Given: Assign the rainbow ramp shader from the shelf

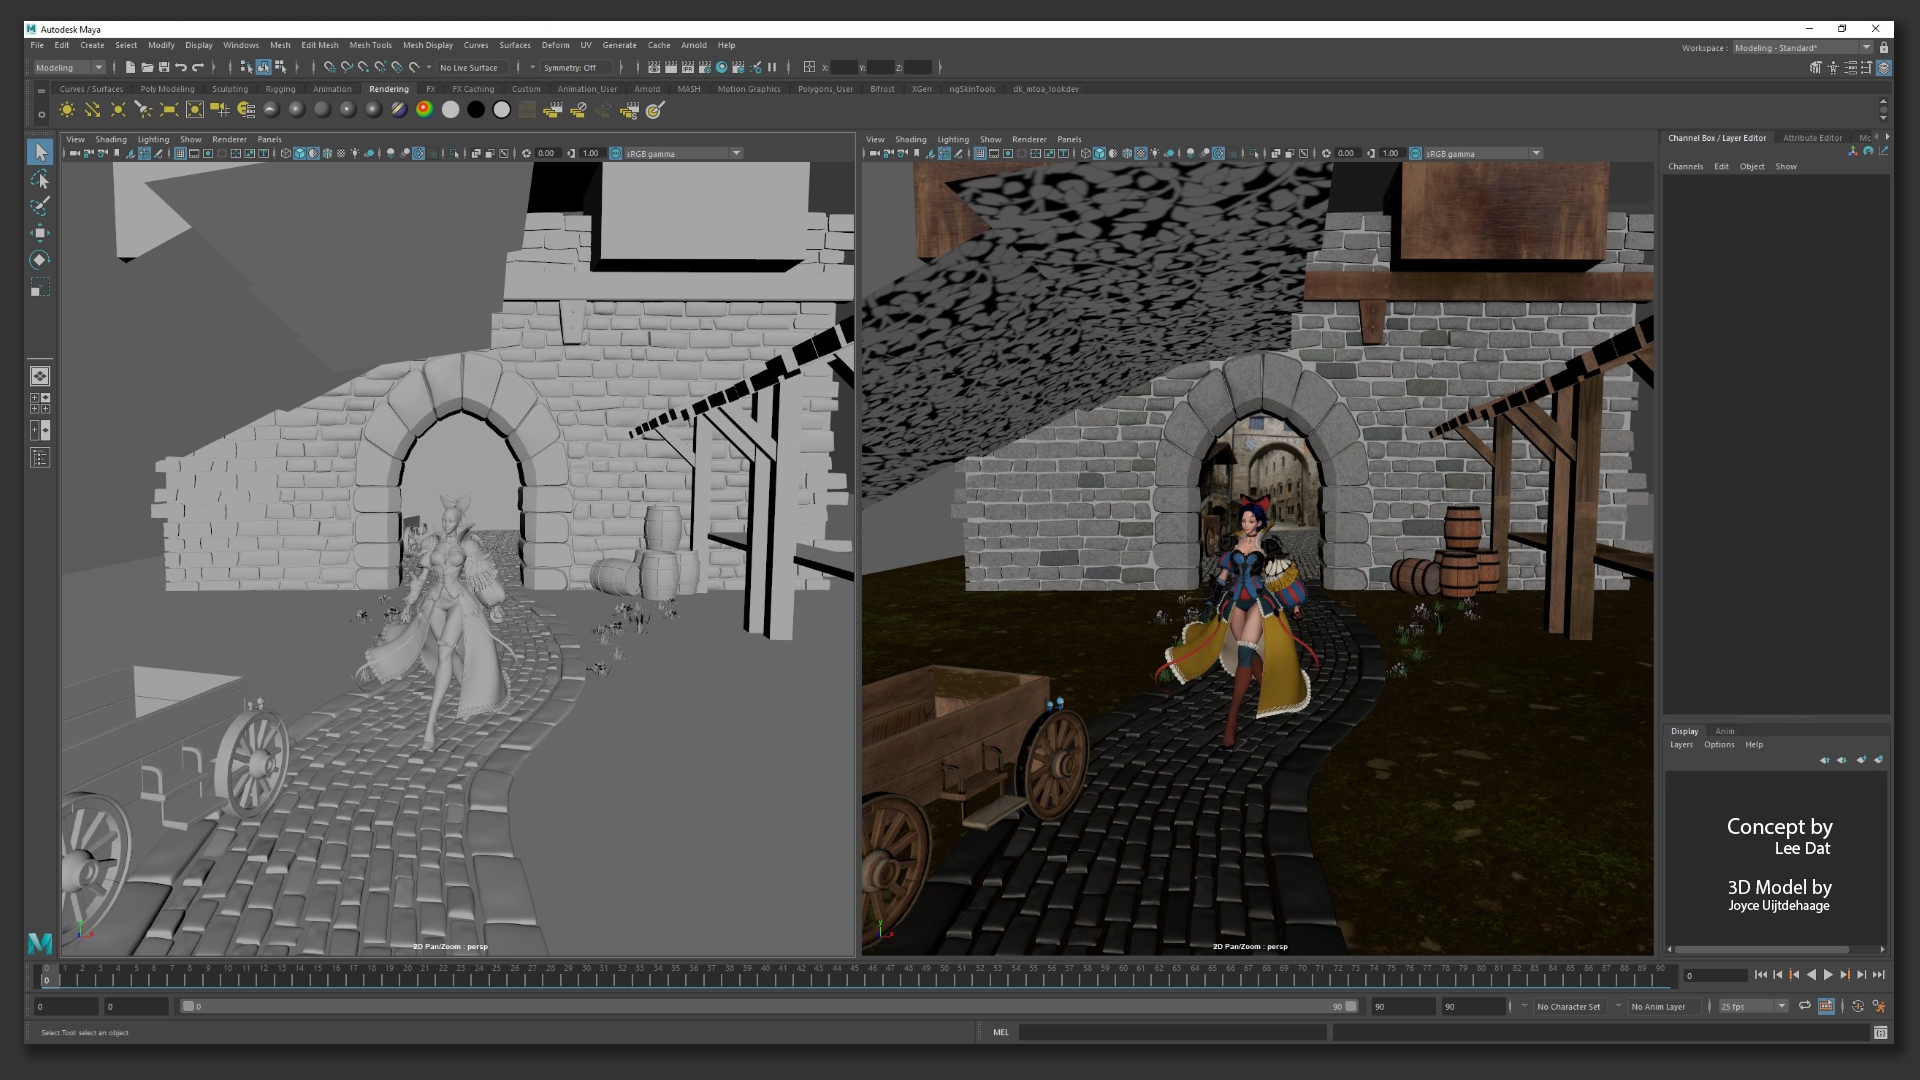Looking at the screenshot, I should (x=425, y=110).
